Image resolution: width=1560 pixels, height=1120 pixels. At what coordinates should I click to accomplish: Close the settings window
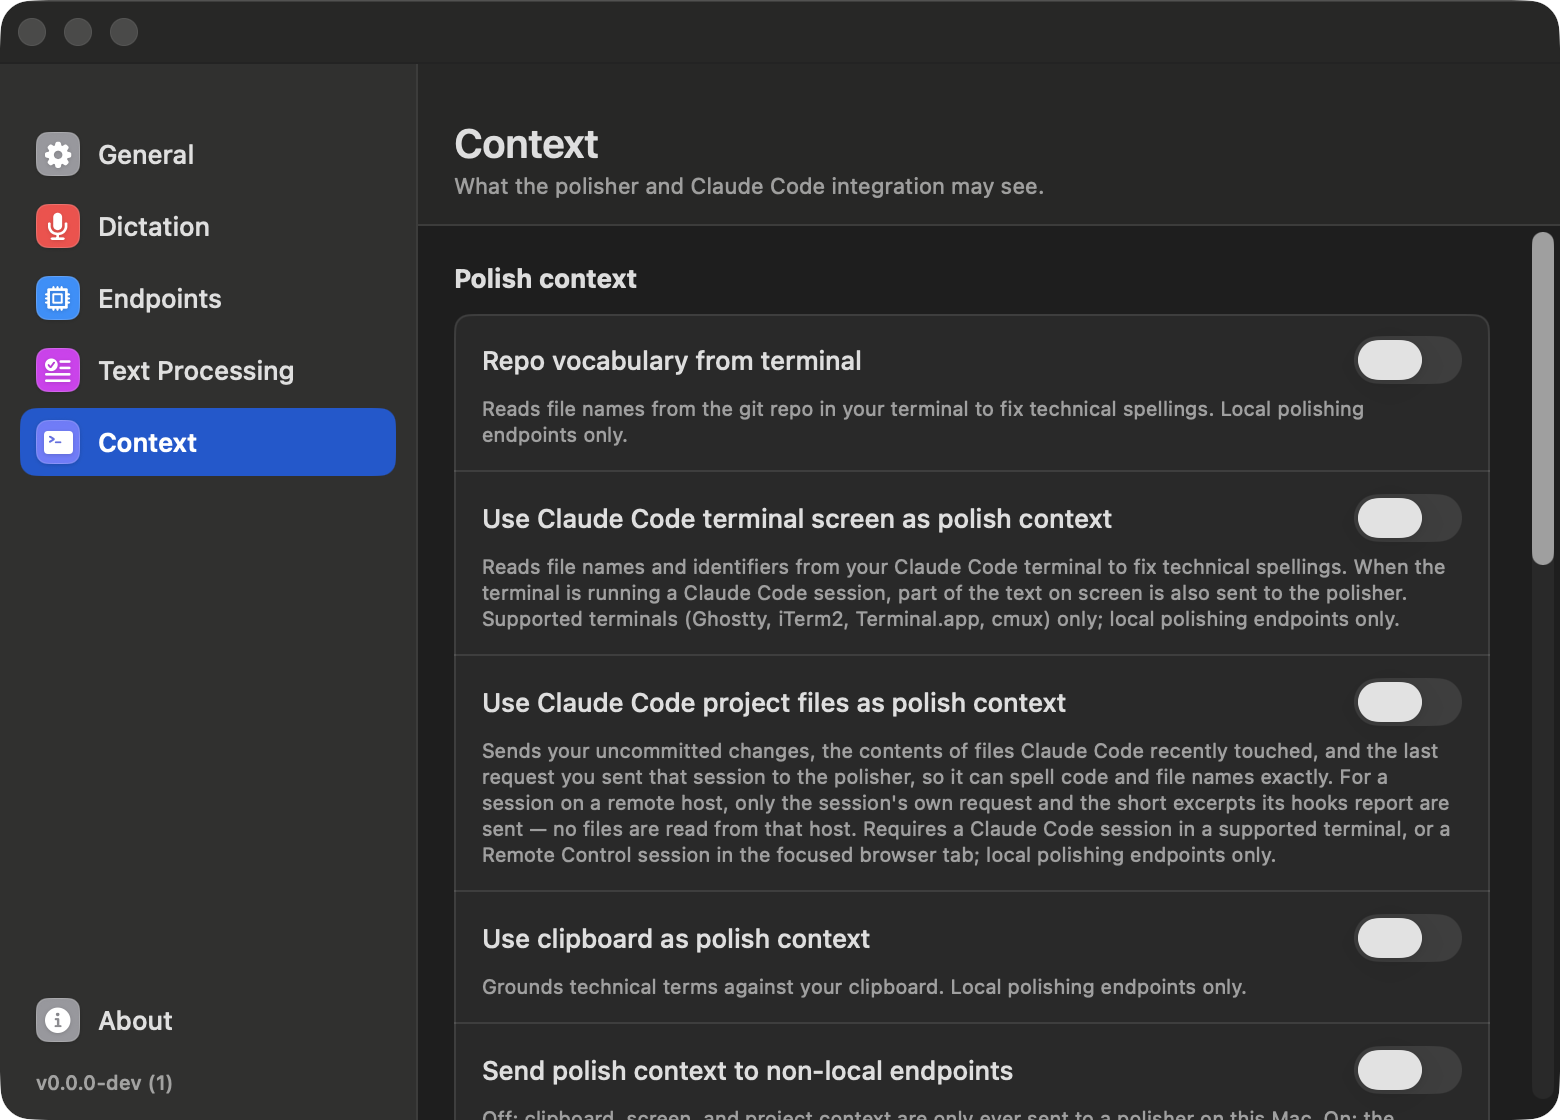32,32
